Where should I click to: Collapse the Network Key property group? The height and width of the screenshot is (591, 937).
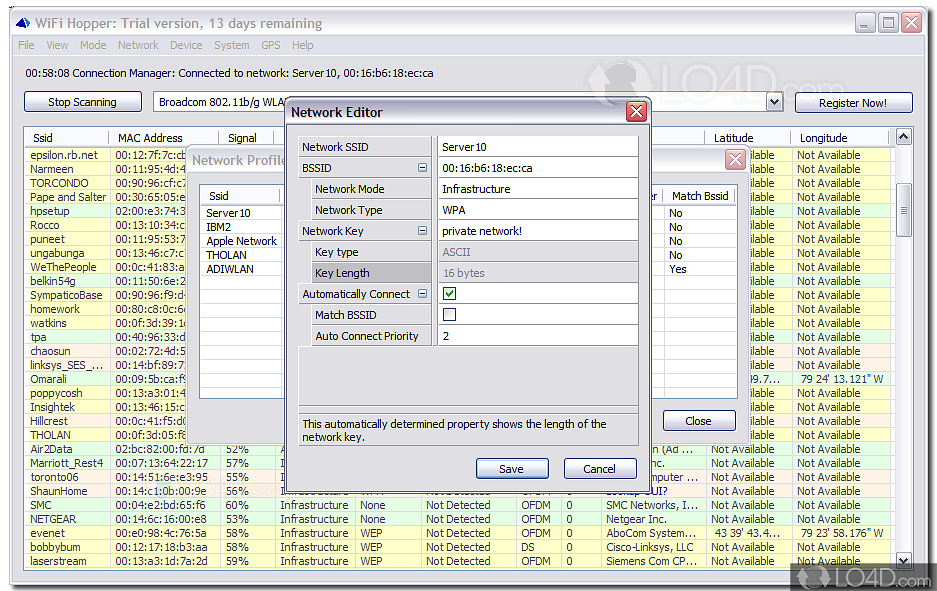pyautogui.click(x=422, y=231)
